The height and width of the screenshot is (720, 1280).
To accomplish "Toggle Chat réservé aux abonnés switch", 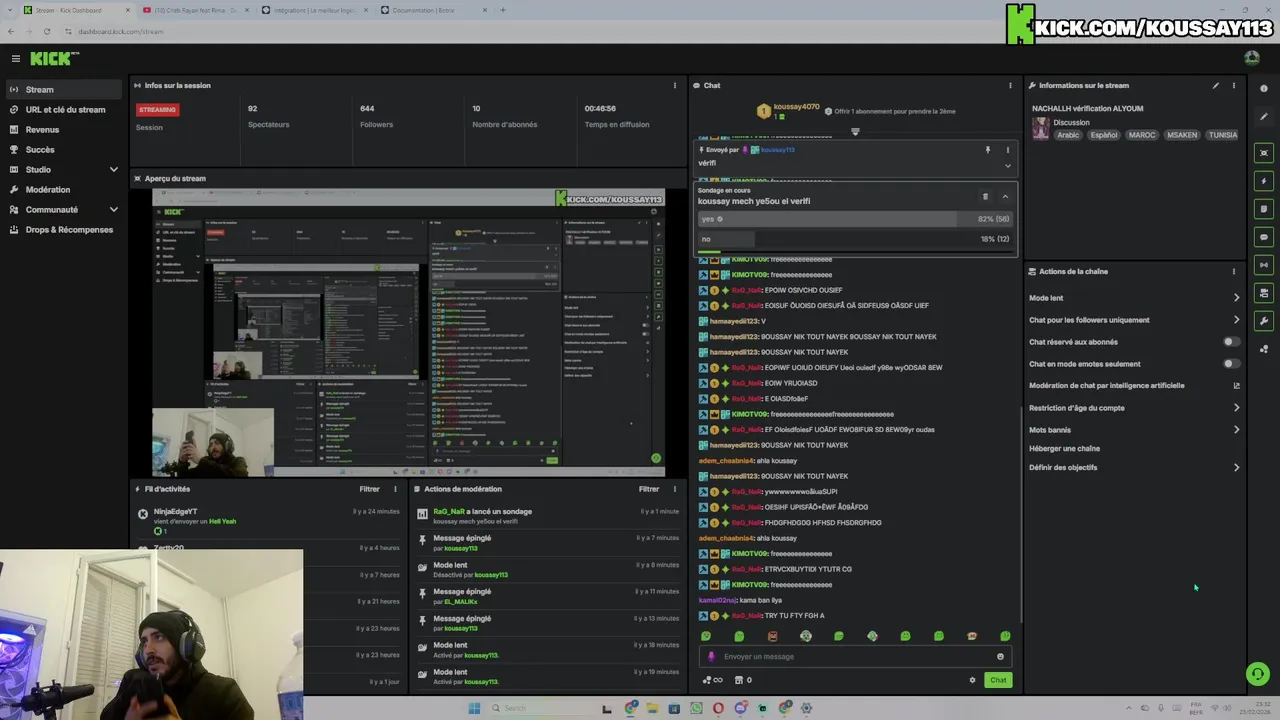I will click(1231, 342).
